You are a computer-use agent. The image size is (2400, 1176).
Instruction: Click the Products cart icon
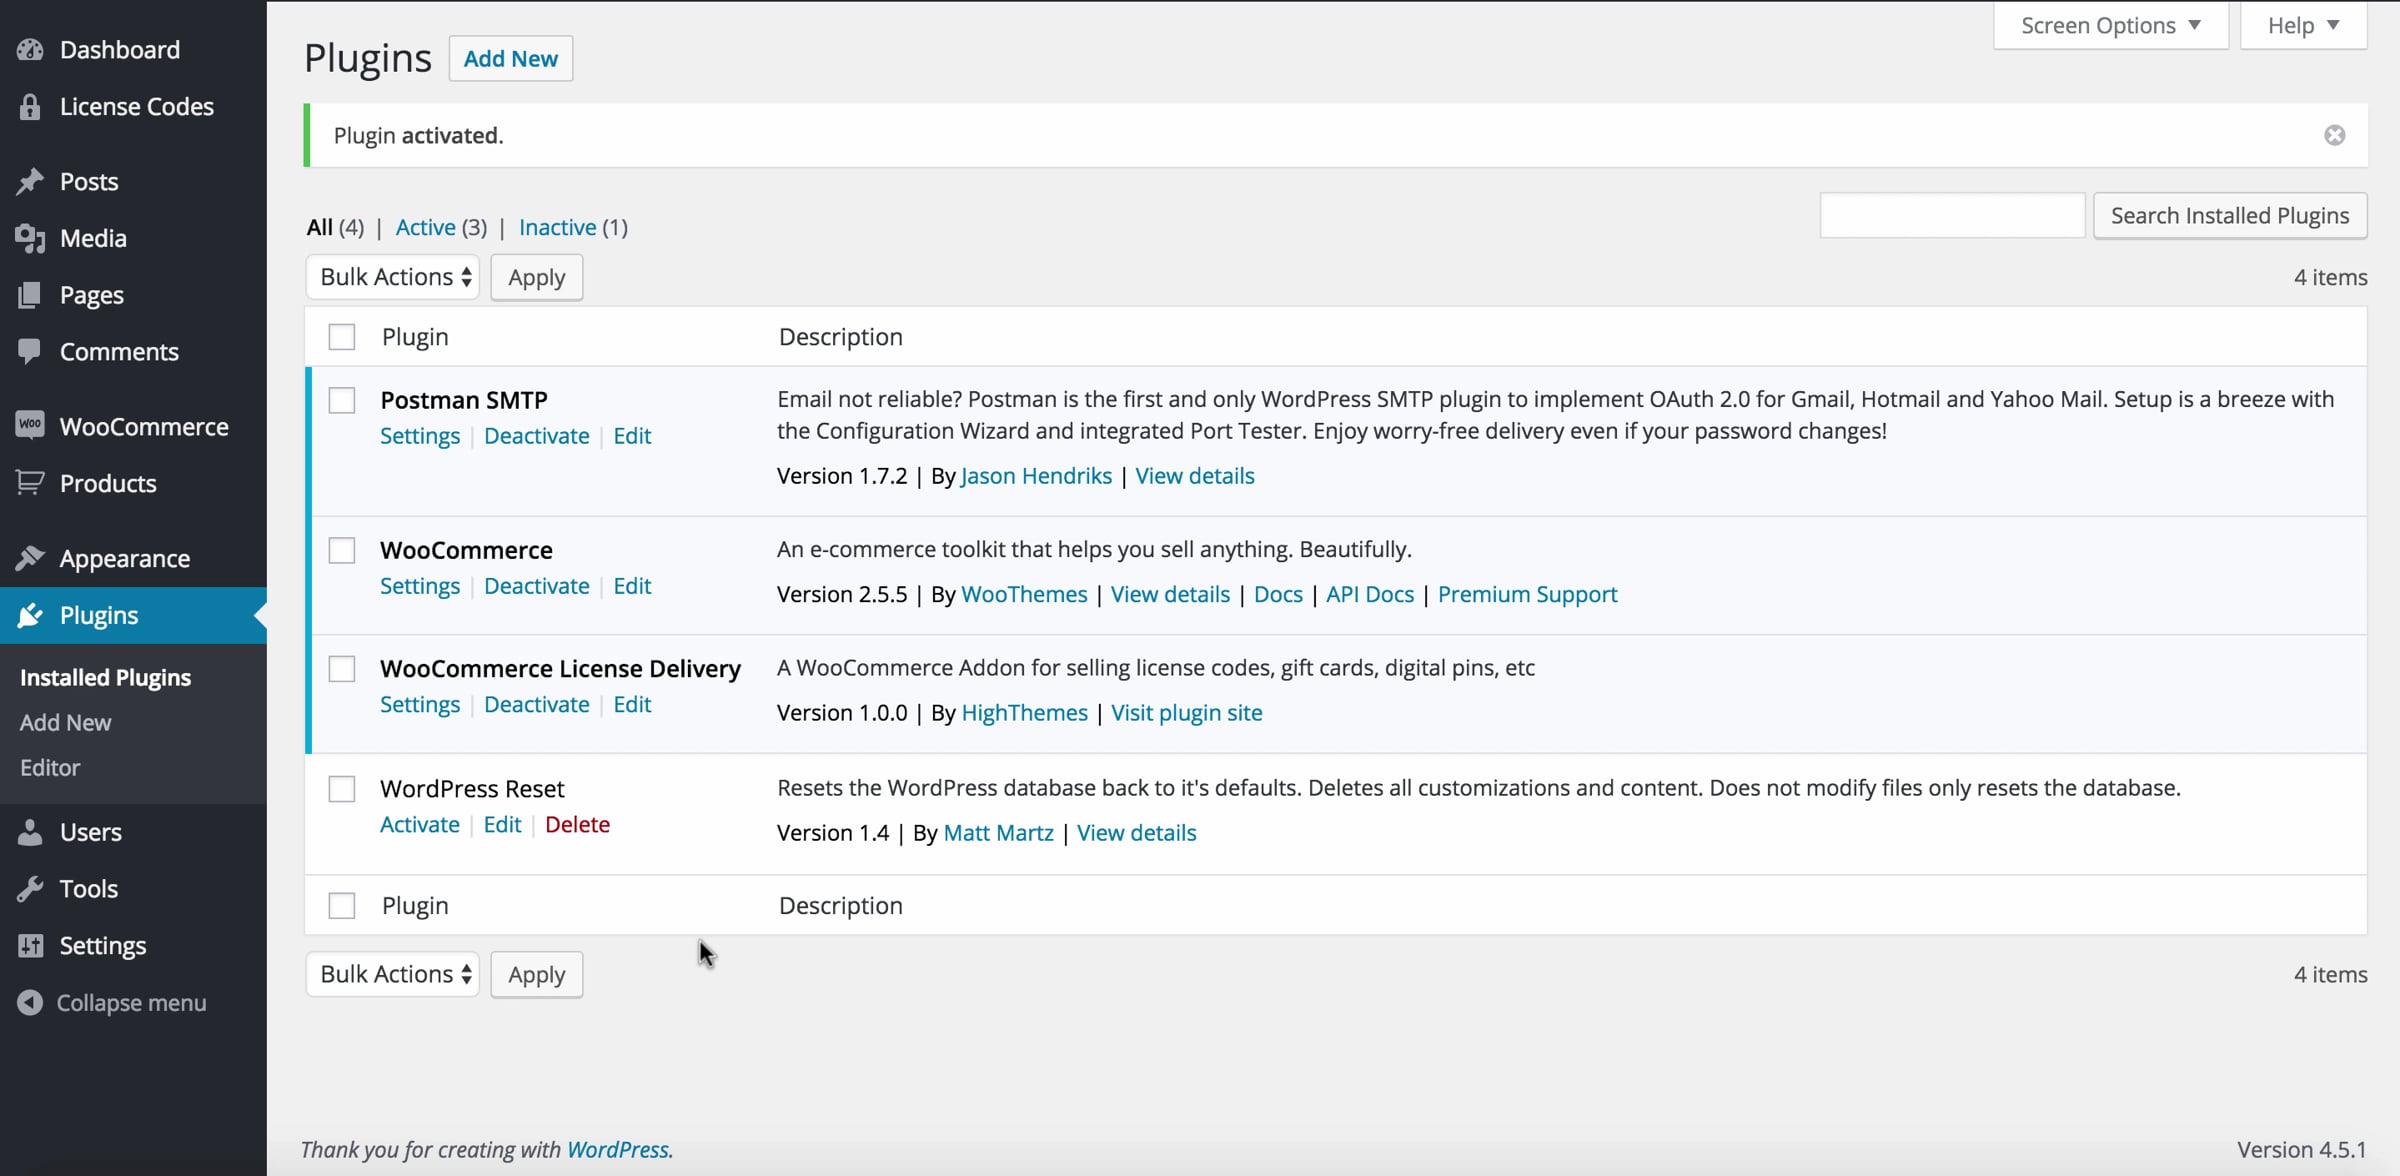(x=30, y=483)
